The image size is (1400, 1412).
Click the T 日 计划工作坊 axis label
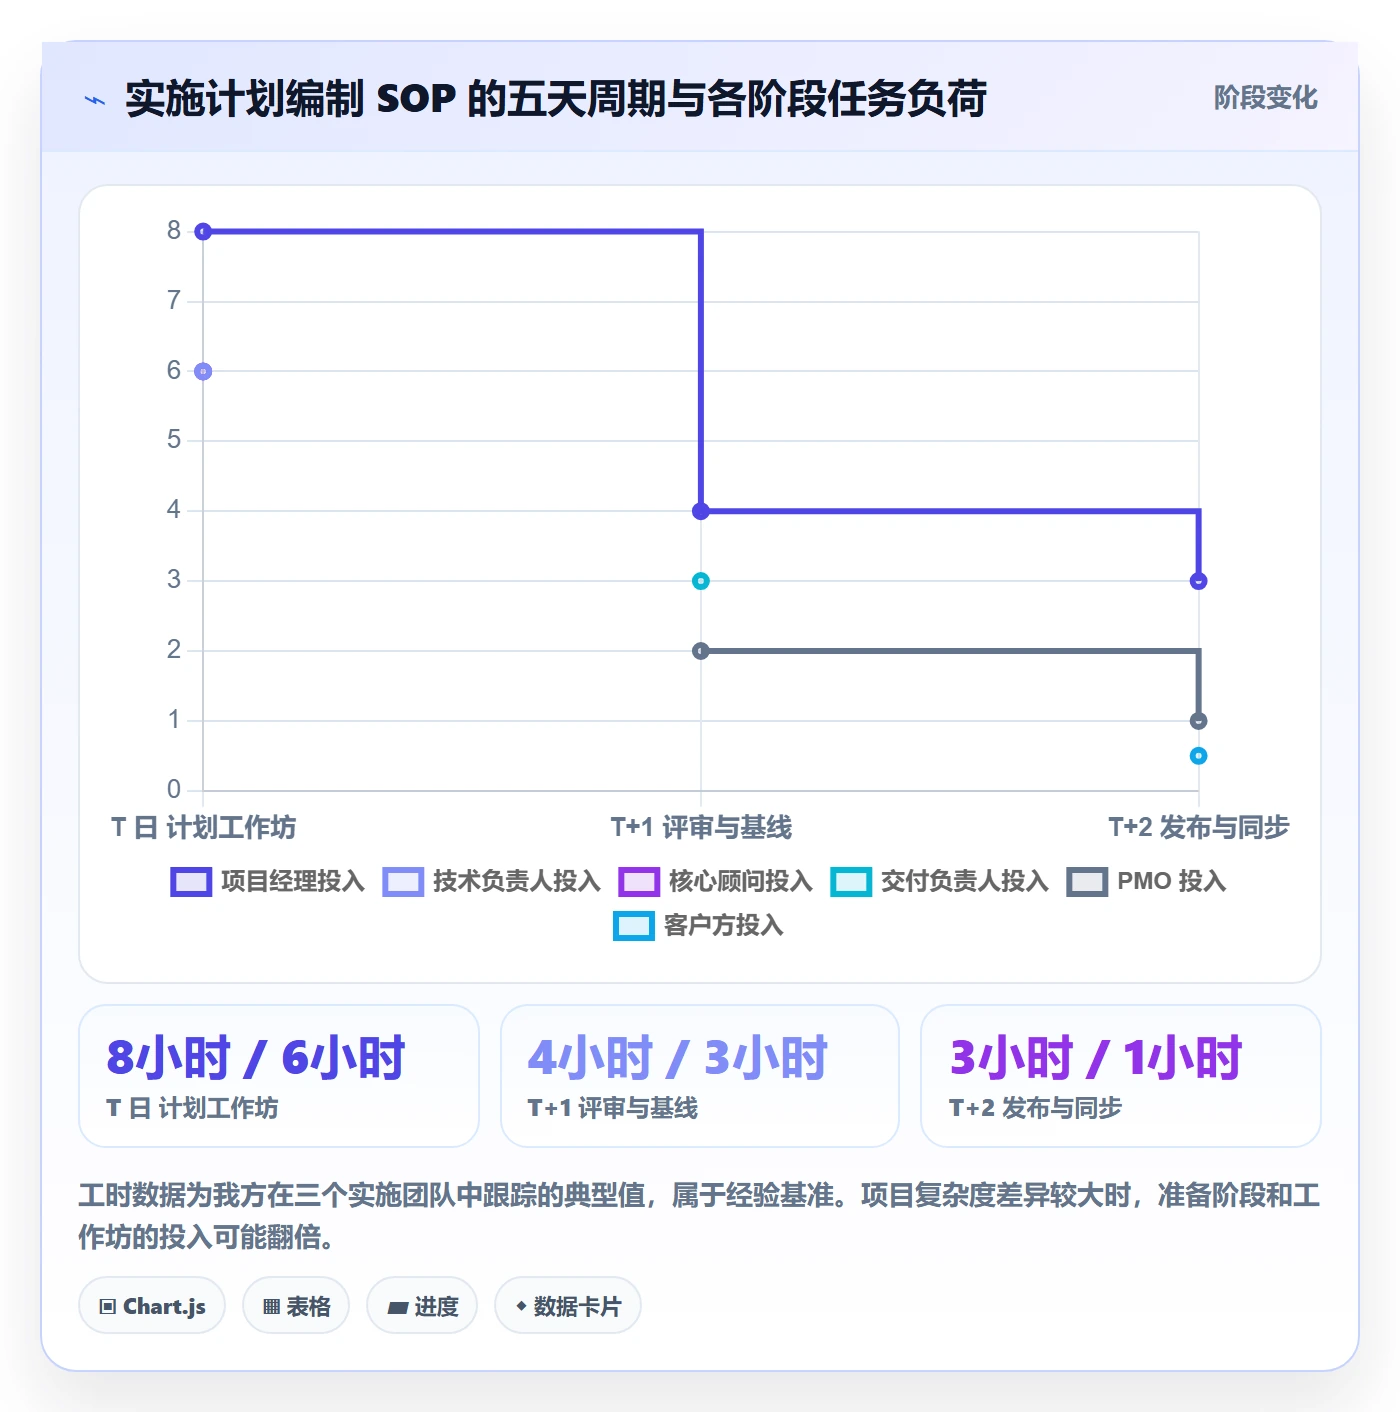pyautogui.click(x=203, y=828)
